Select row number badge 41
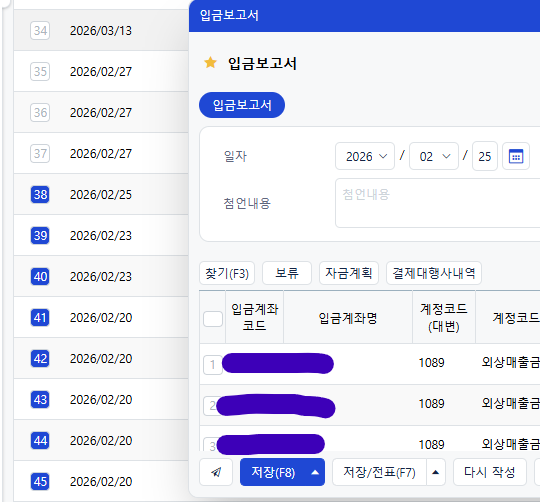The image size is (540, 502). click(x=40, y=317)
